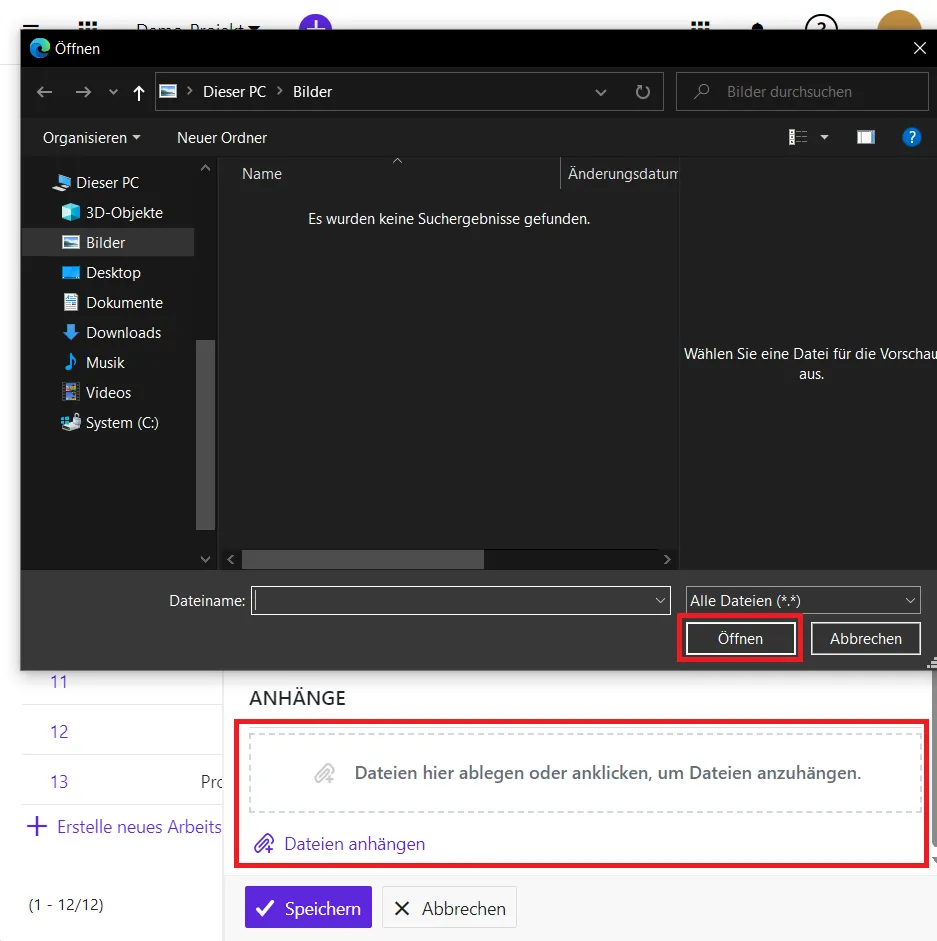Open the recent locations dropdown arrow
The image size is (937, 941).
113,92
